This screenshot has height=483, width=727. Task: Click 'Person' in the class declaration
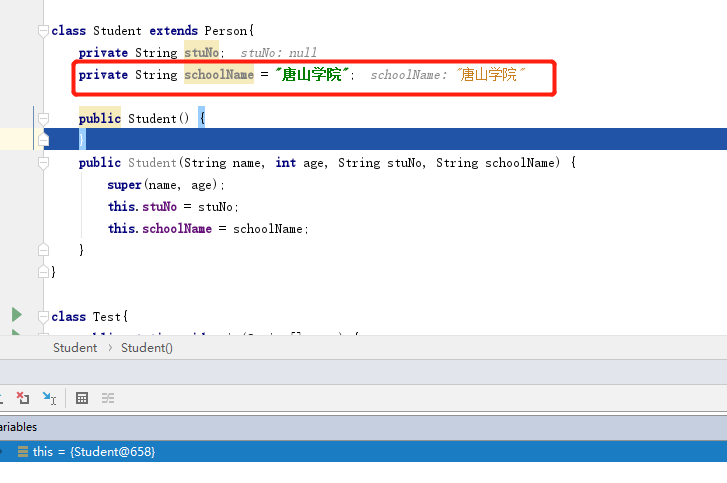click(x=226, y=31)
